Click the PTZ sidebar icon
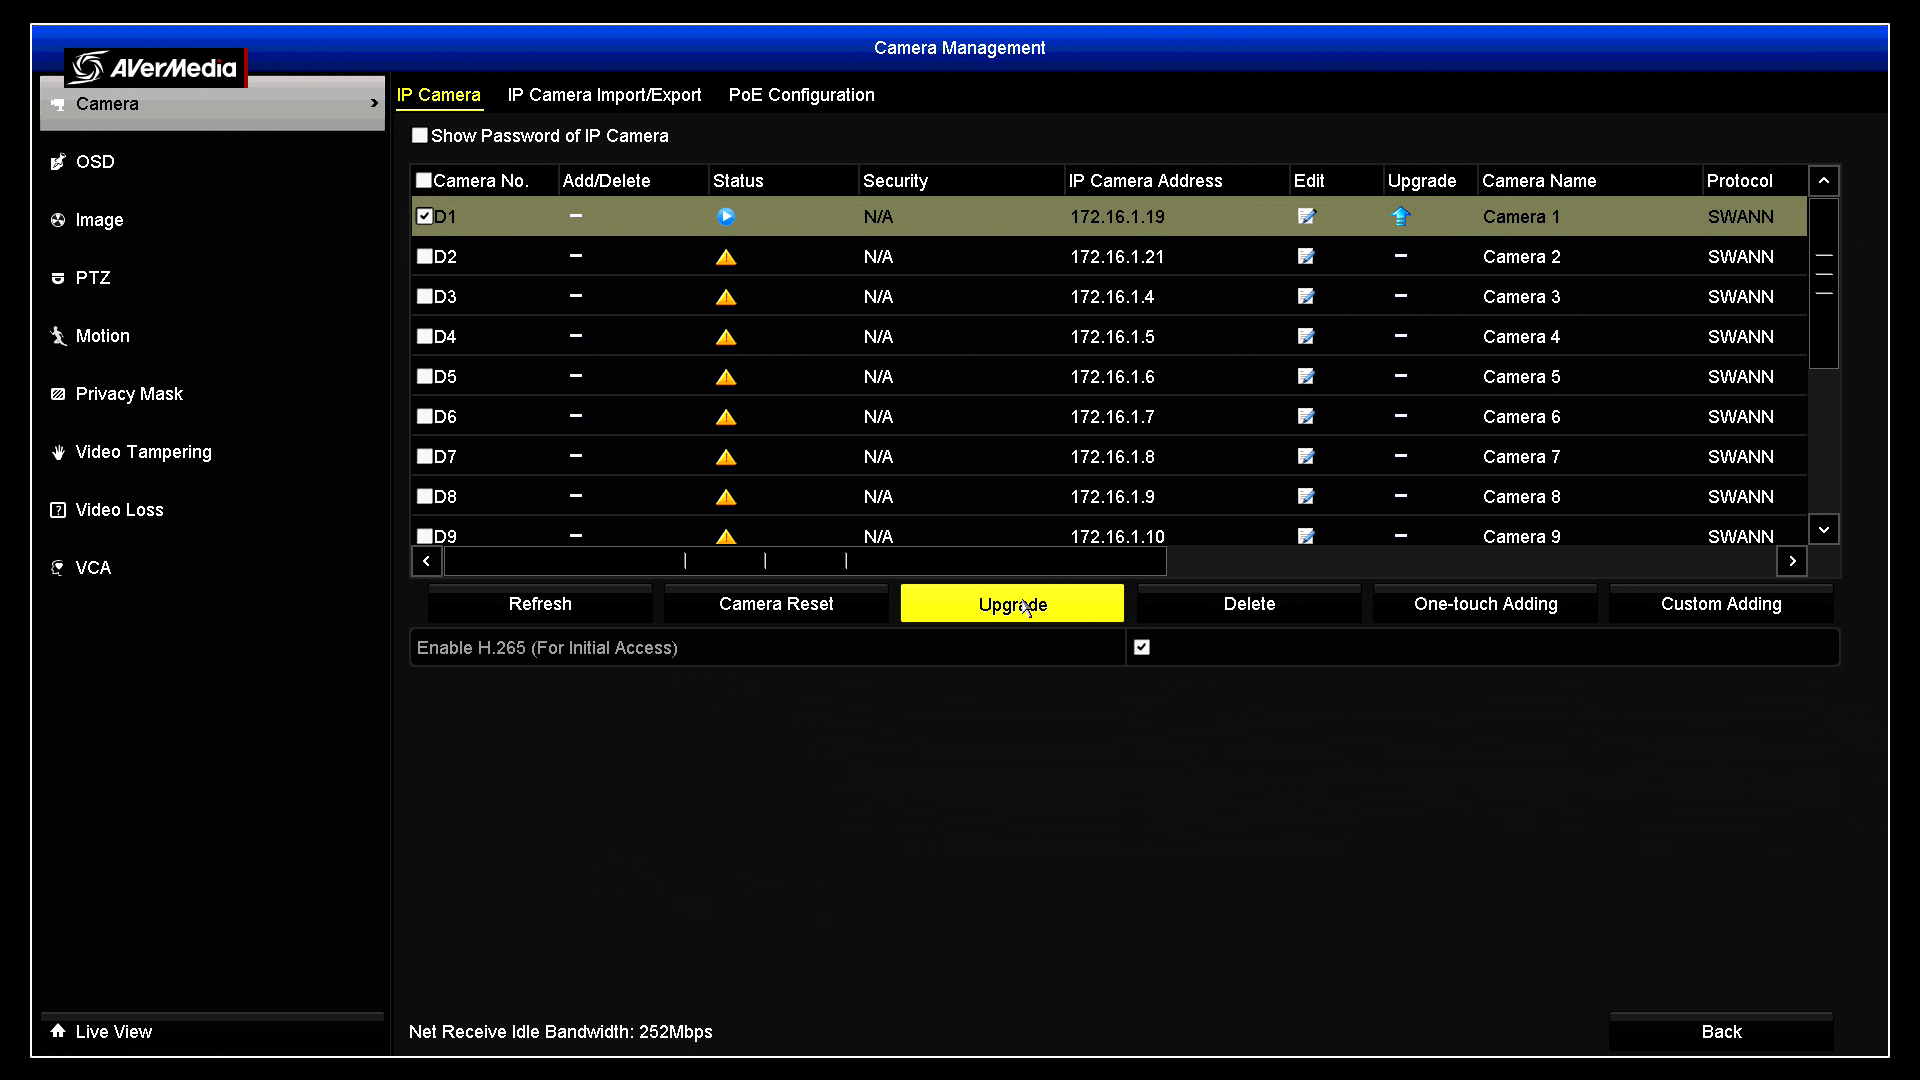 pos(58,278)
